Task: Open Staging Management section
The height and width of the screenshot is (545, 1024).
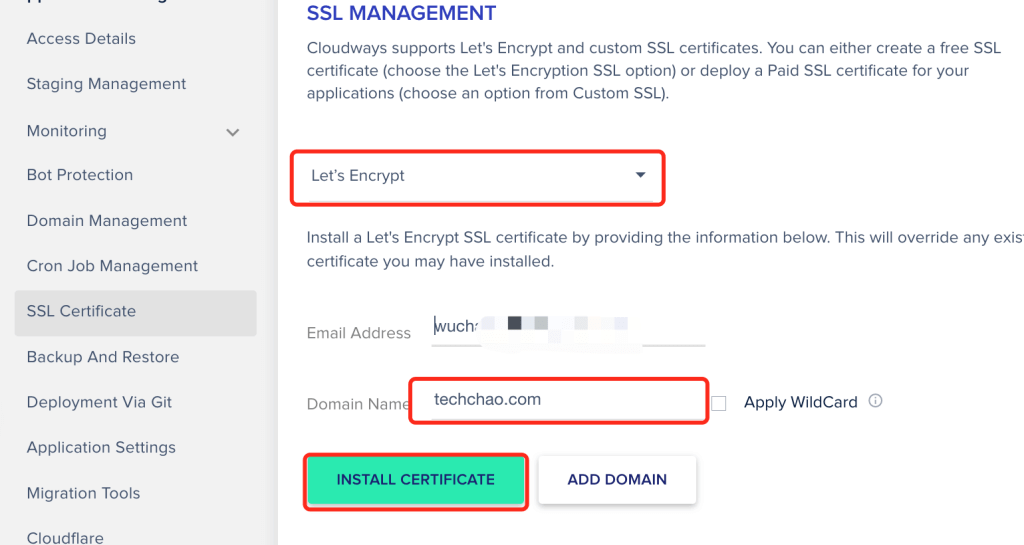Action: (106, 84)
